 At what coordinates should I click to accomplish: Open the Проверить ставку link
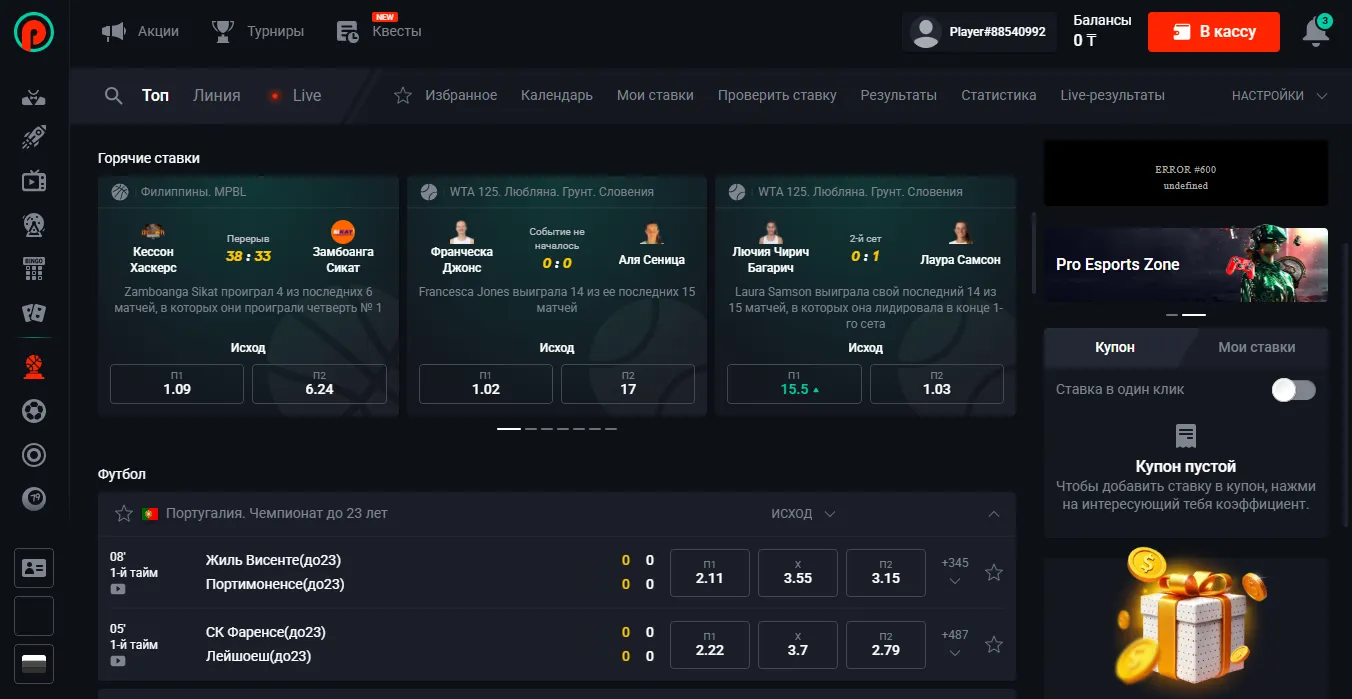(777, 96)
